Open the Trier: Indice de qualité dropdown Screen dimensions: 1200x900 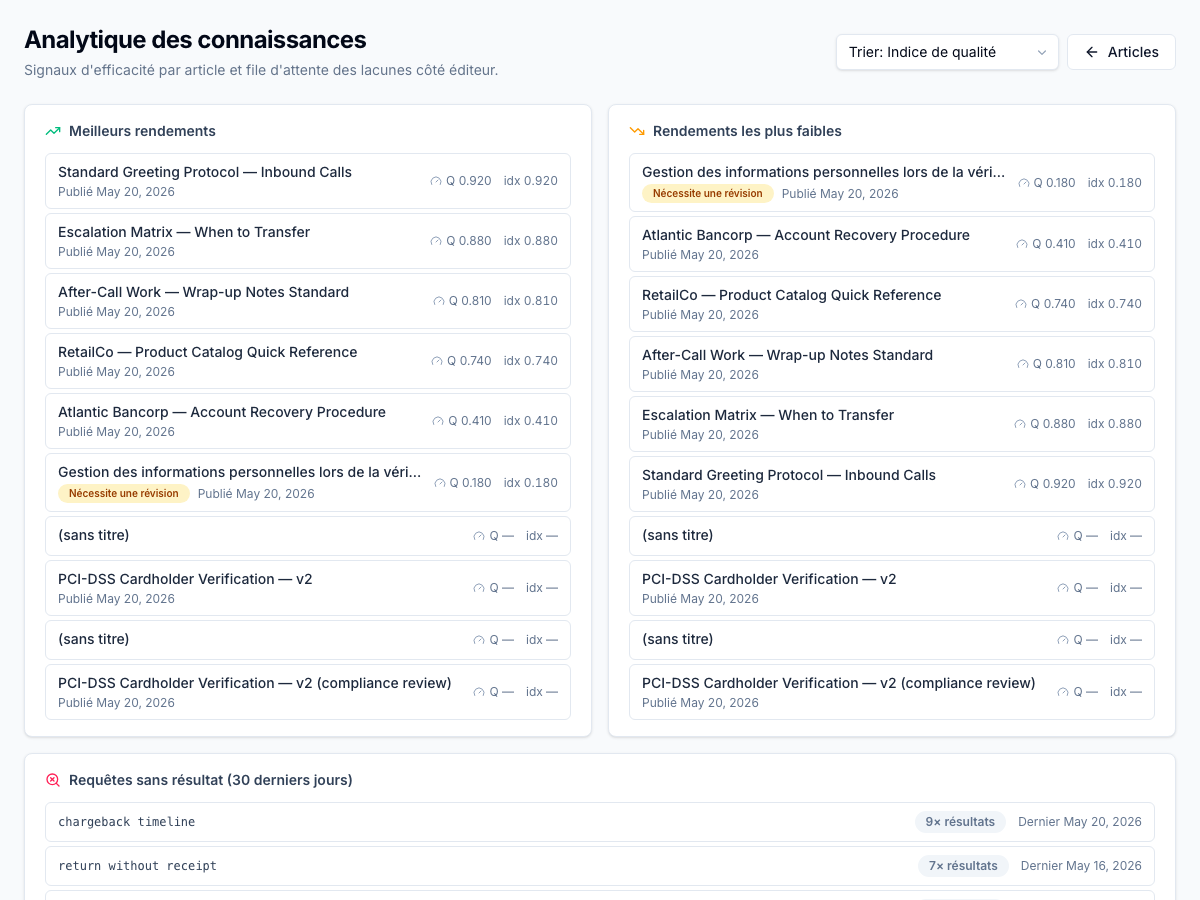947,52
